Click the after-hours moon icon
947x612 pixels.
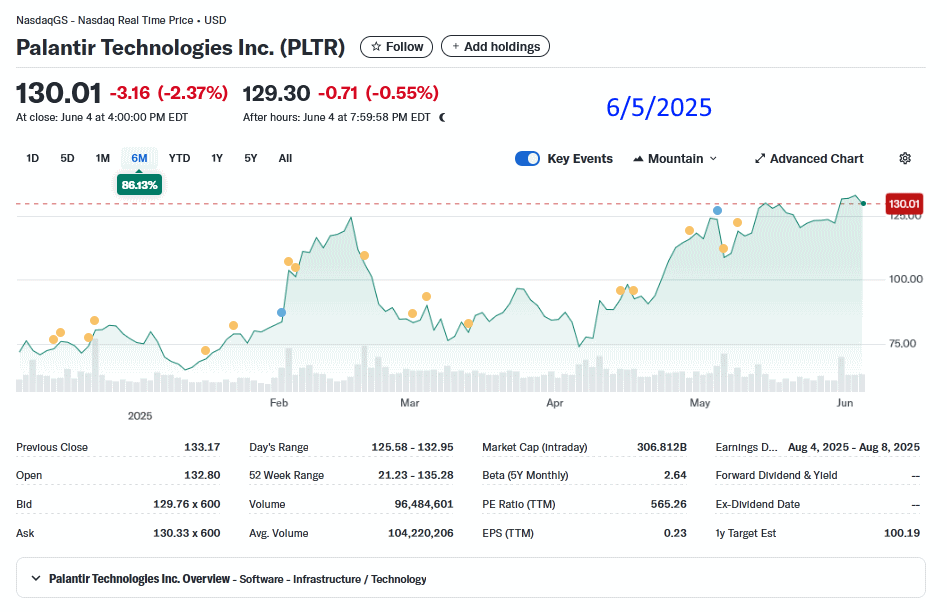pyautogui.click(x=443, y=117)
